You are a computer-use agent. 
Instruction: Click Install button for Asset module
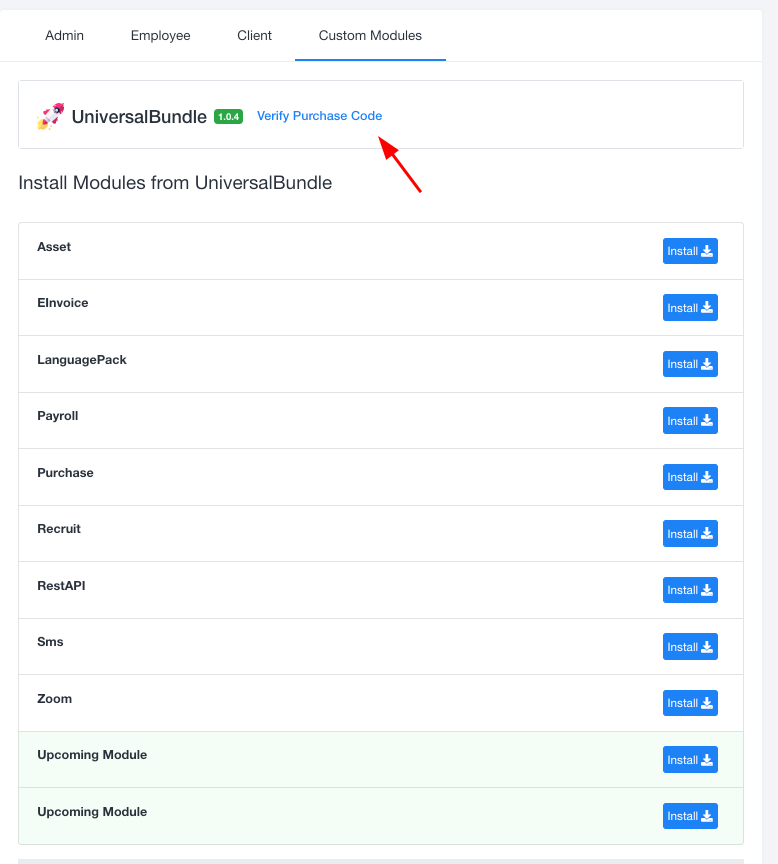tap(690, 251)
